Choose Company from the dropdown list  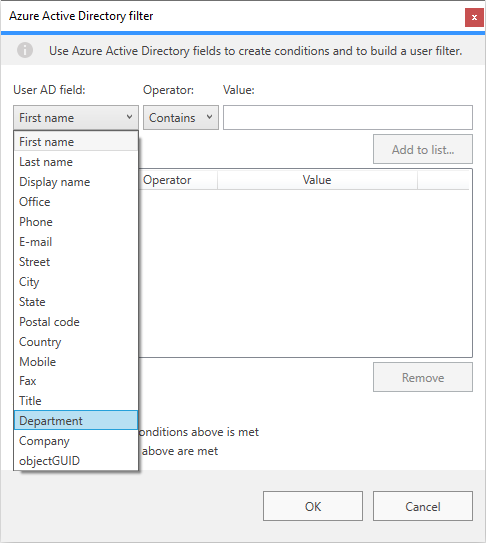click(76, 441)
